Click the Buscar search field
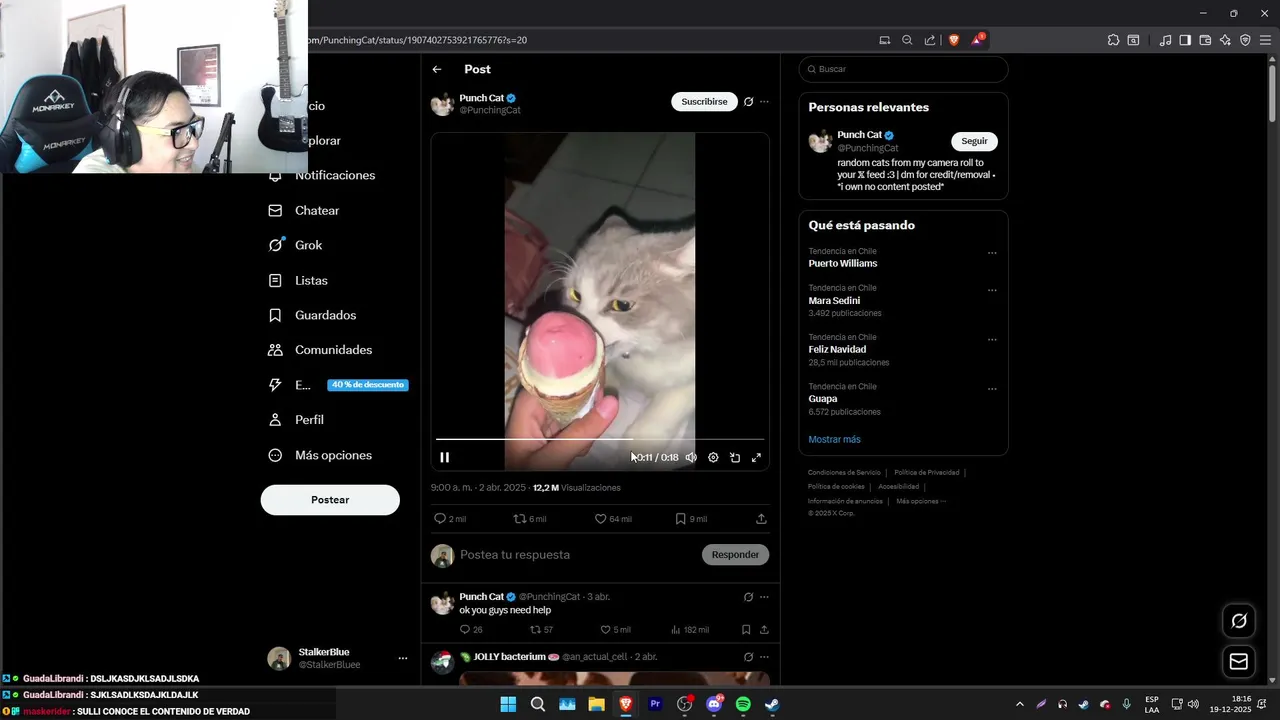Viewport: 1280px width, 720px height. (903, 69)
